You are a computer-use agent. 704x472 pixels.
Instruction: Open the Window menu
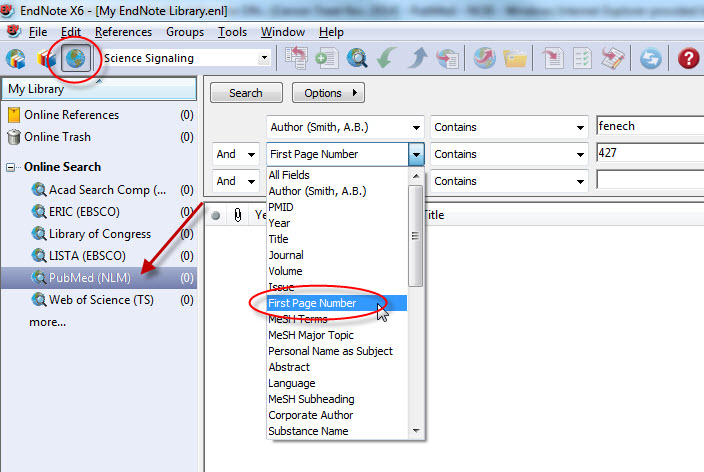coord(283,32)
